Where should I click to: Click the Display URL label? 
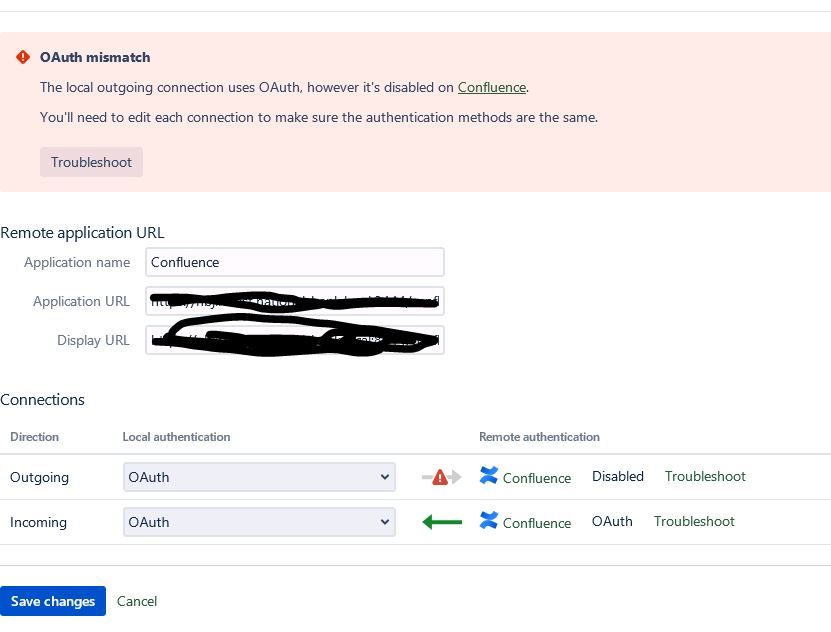coord(93,340)
